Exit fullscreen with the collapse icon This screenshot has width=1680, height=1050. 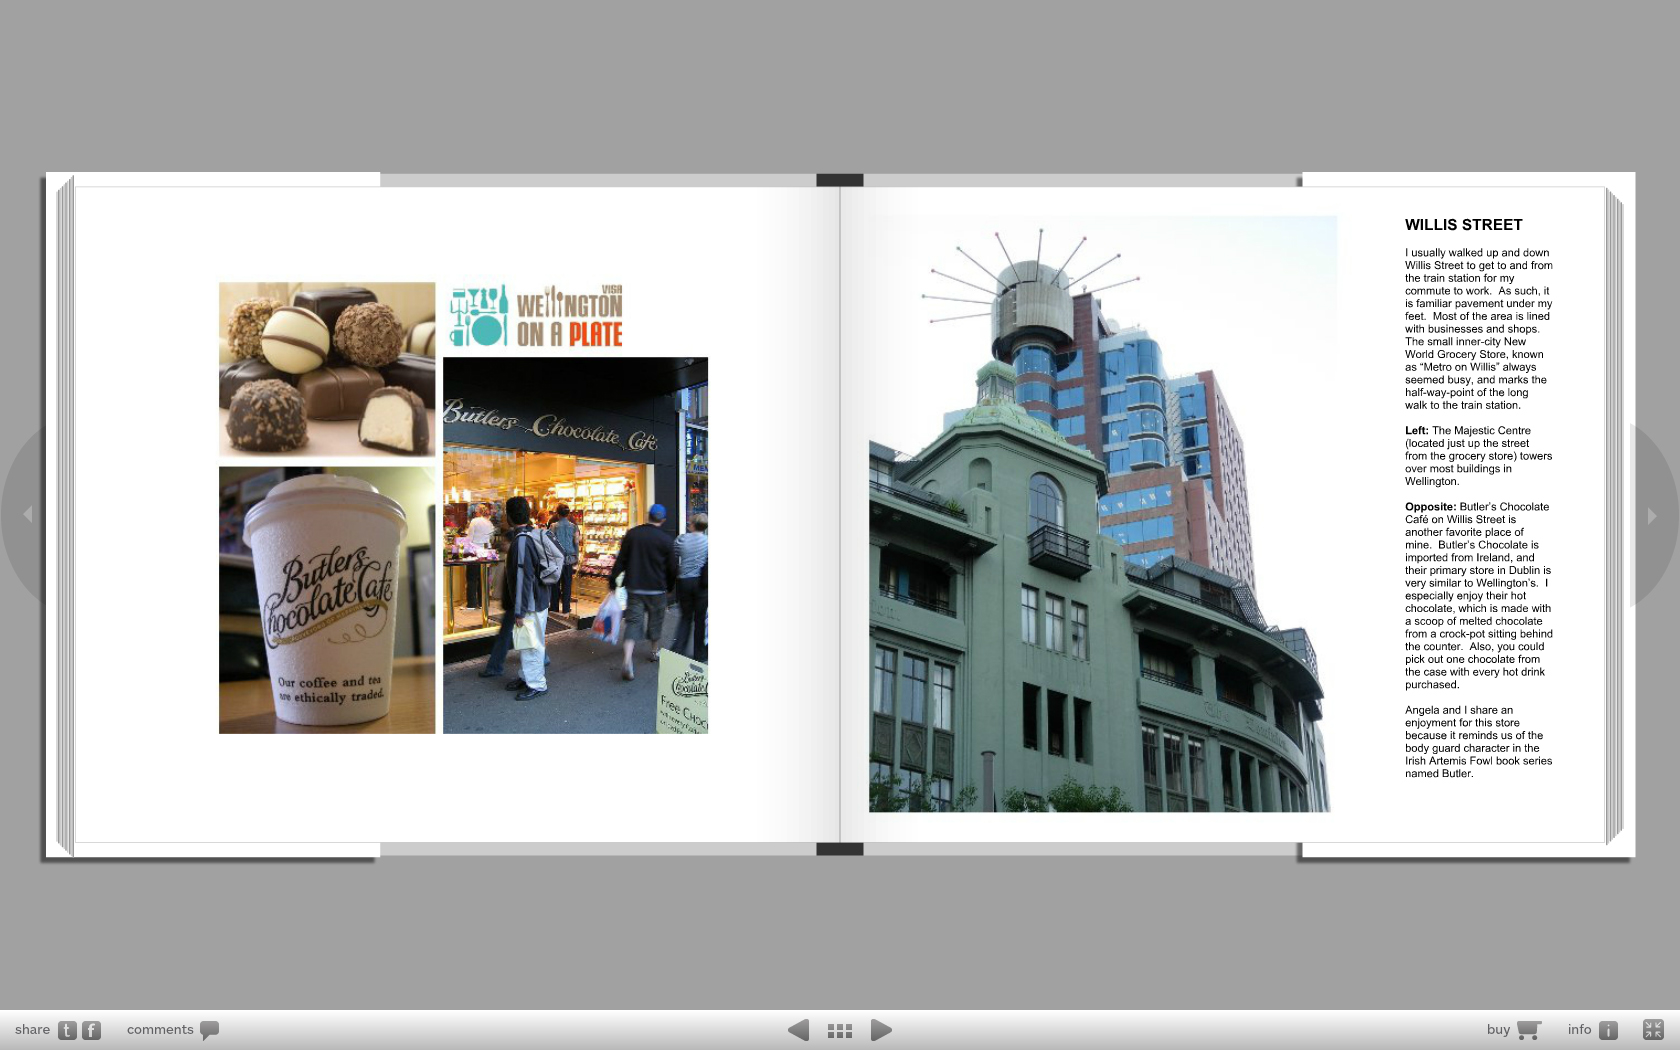(x=1653, y=1029)
